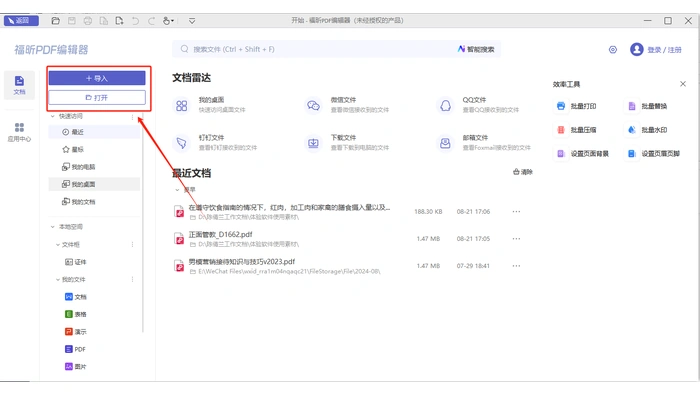Open the customize quick access toolbar dropdown

[192, 21]
